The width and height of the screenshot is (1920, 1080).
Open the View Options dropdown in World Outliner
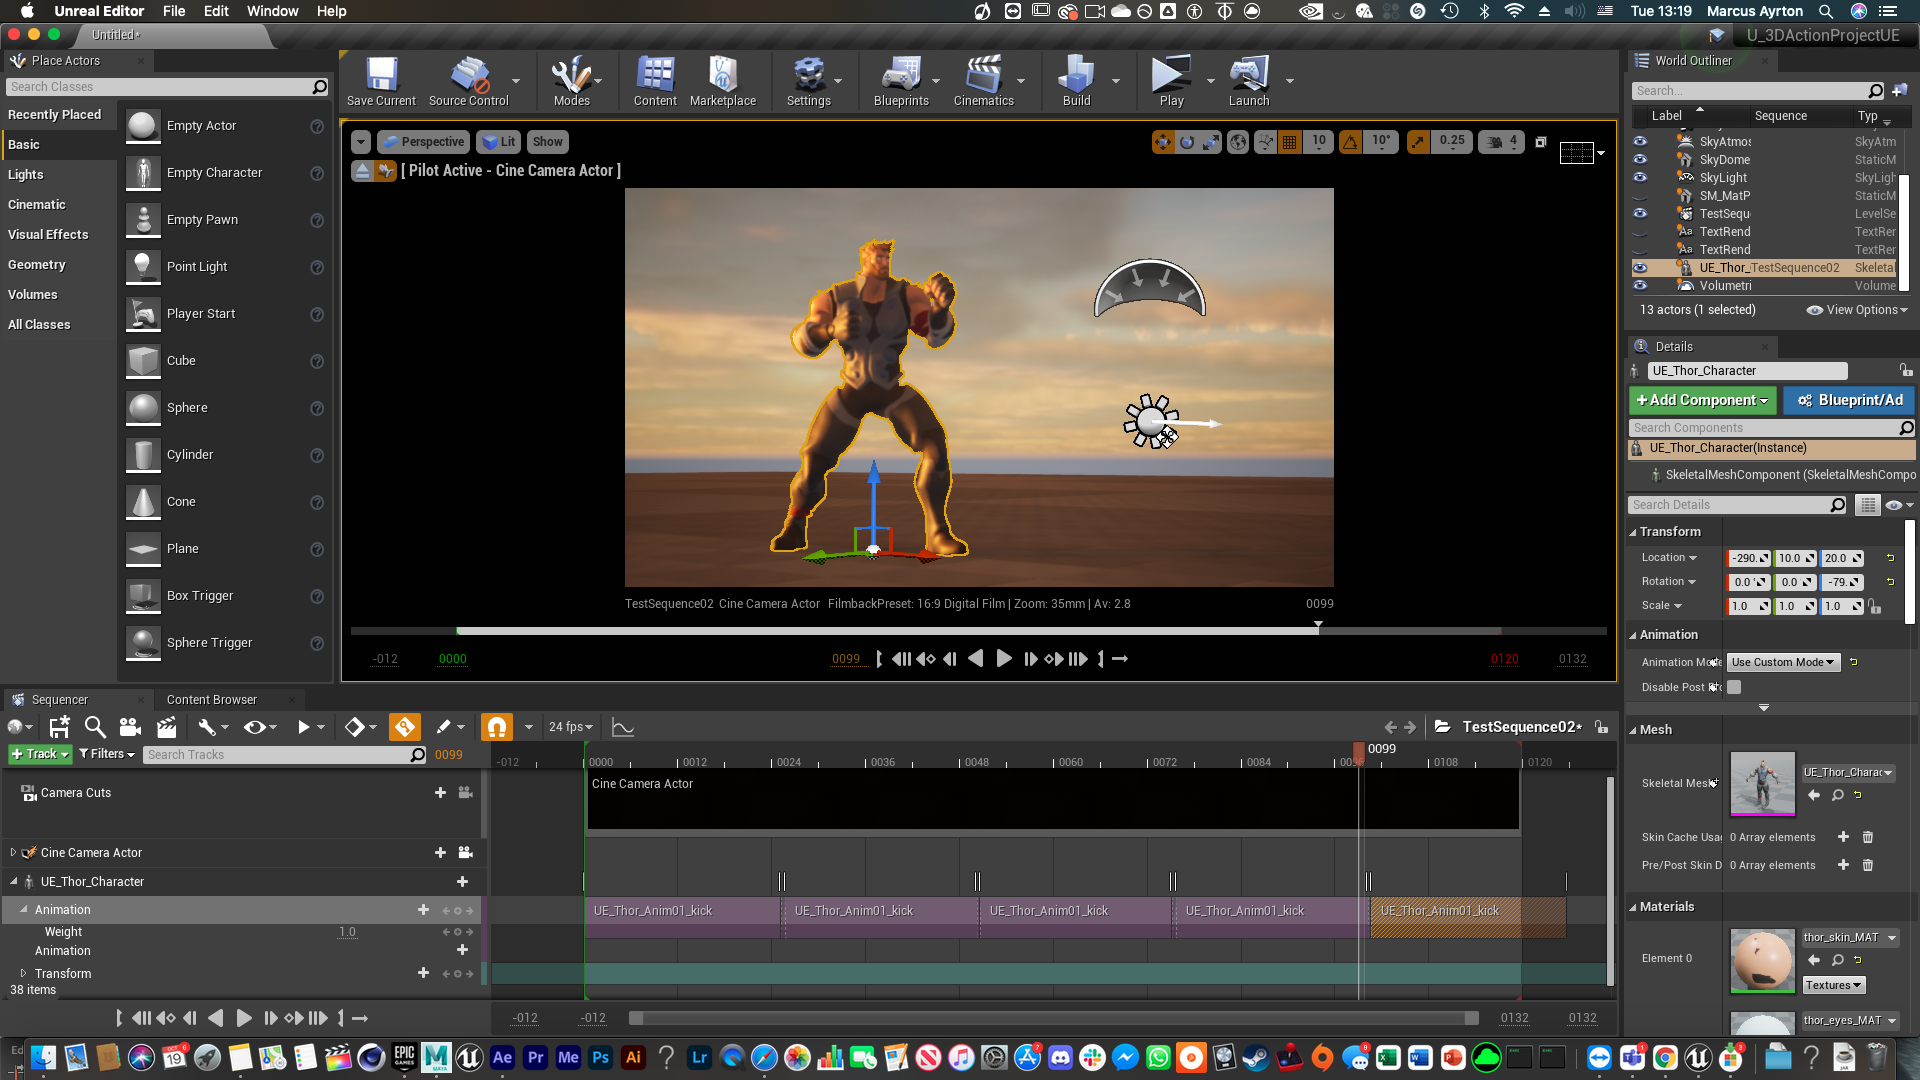pyautogui.click(x=1857, y=310)
